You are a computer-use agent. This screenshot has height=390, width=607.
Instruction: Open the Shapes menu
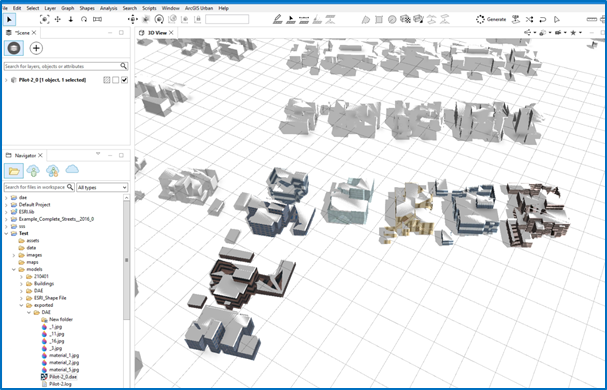pos(87,8)
